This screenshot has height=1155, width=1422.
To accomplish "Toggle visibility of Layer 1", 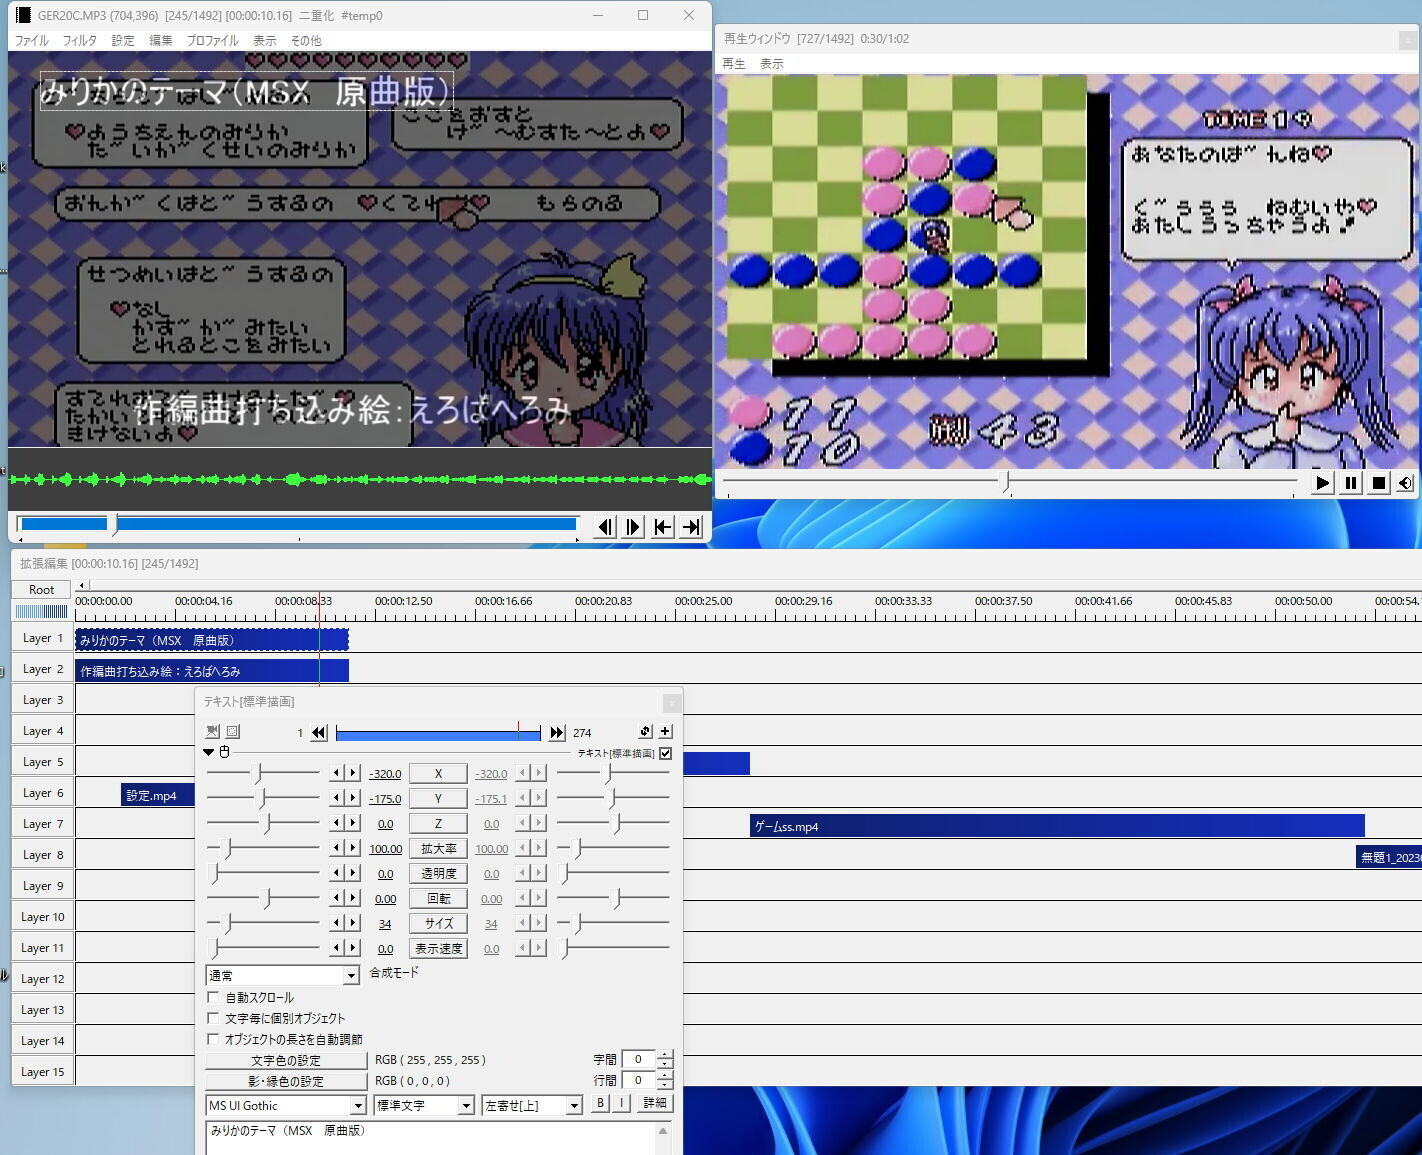I will (x=42, y=638).
